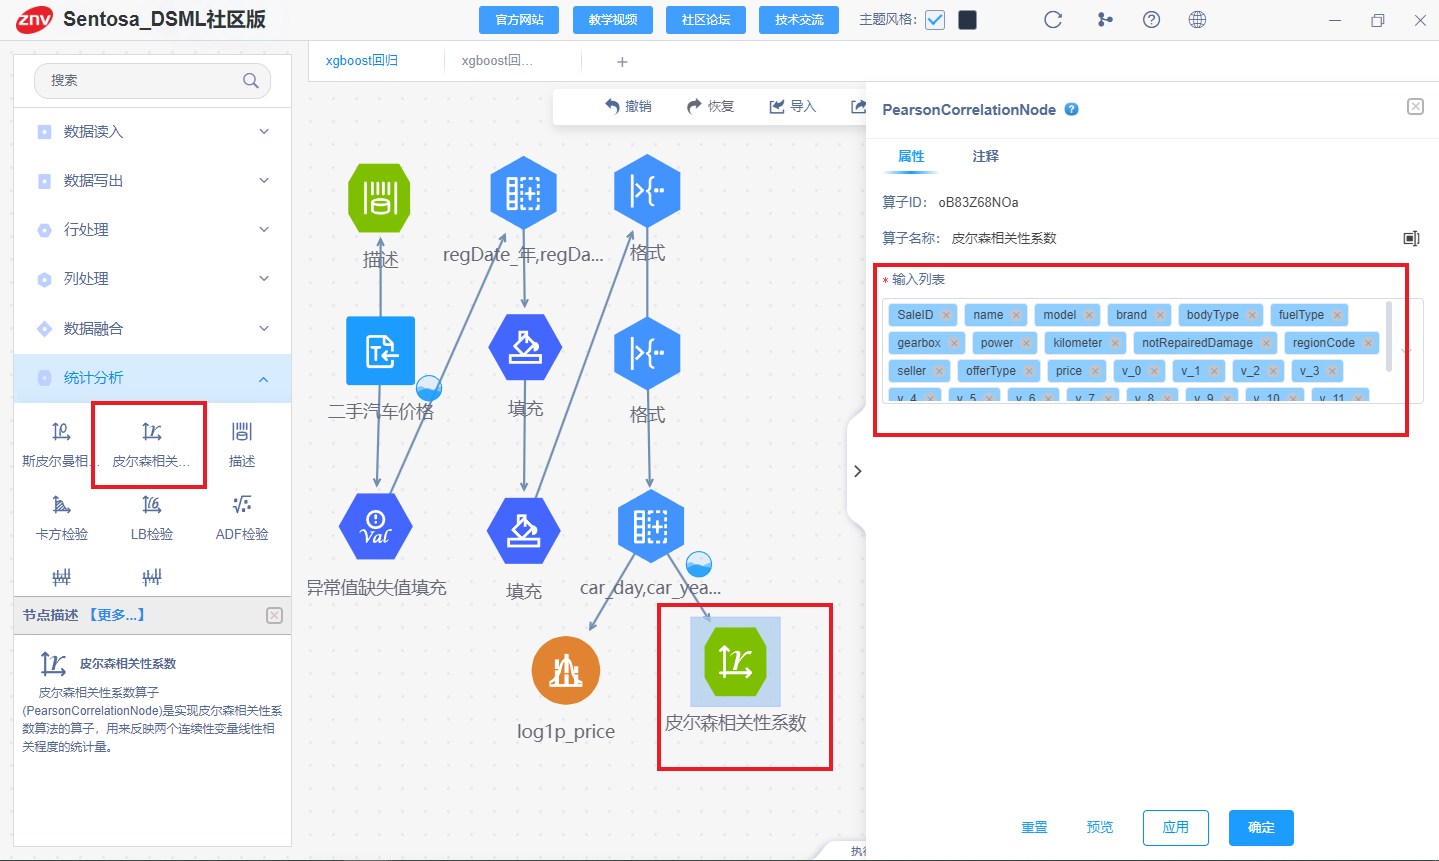Remove SaleID tag from input list
The width and height of the screenshot is (1439, 861).
click(x=946, y=315)
